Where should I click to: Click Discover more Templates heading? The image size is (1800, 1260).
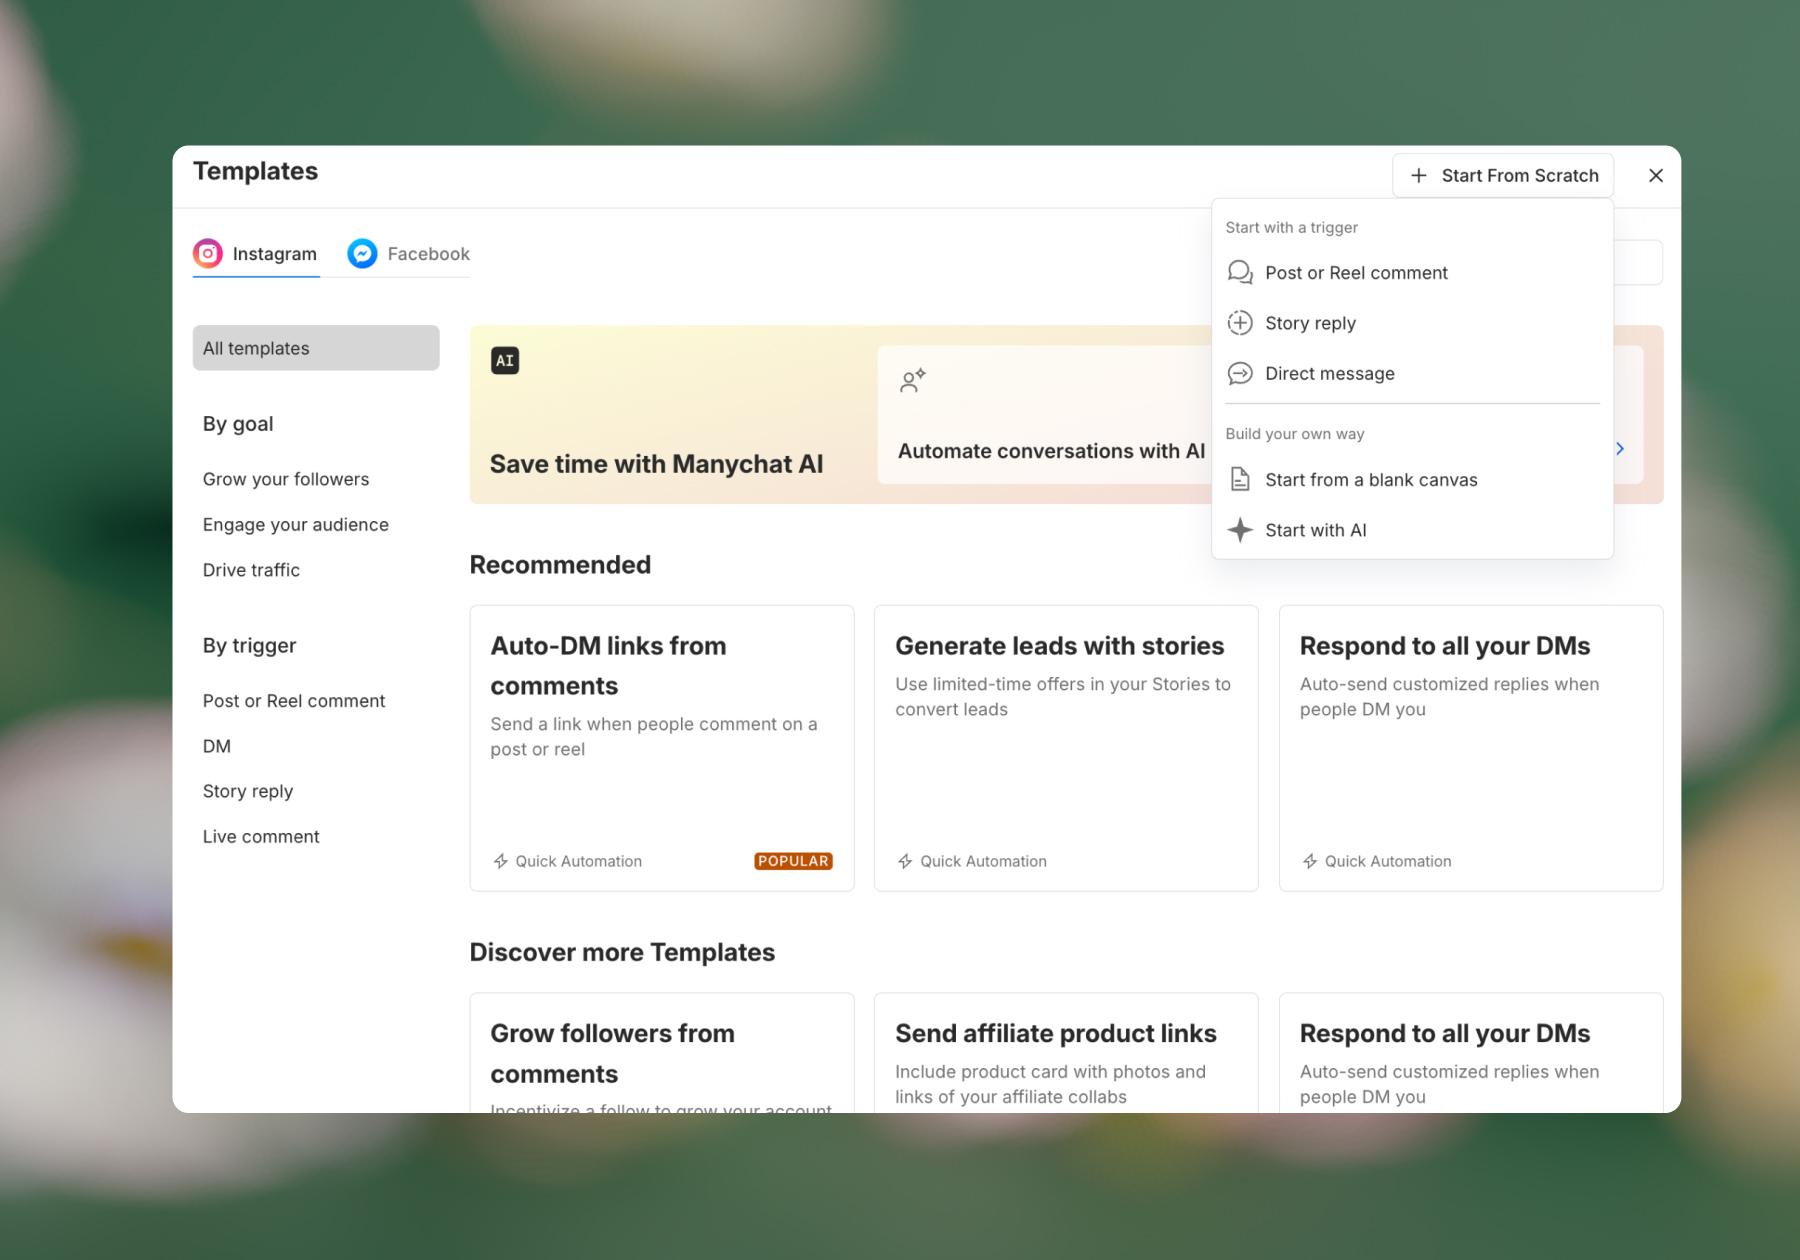(x=622, y=952)
